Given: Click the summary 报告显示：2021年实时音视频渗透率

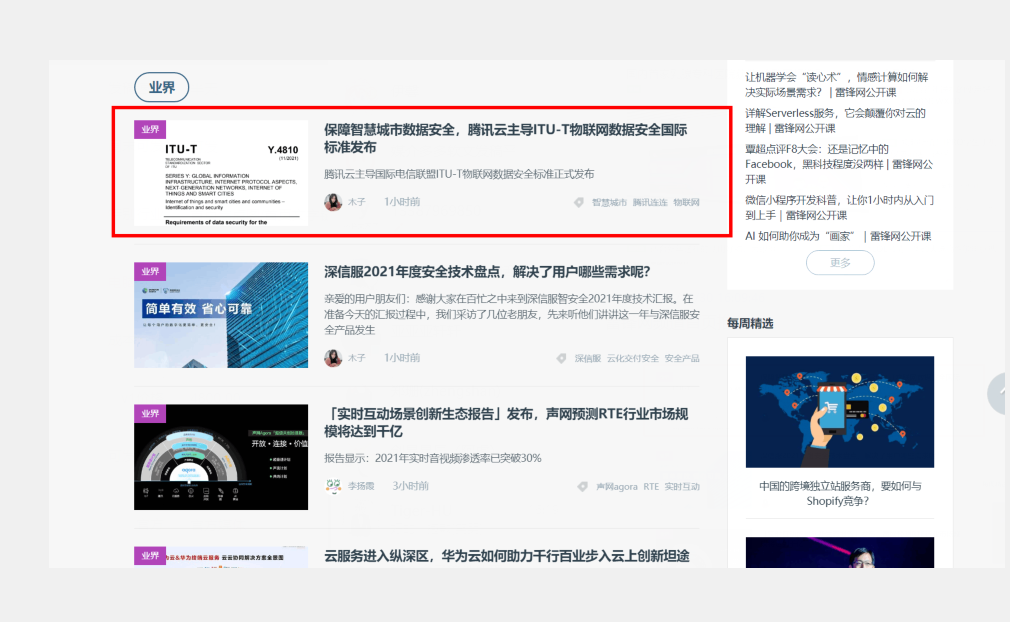Looking at the screenshot, I should pyautogui.click(x=433, y=458).
